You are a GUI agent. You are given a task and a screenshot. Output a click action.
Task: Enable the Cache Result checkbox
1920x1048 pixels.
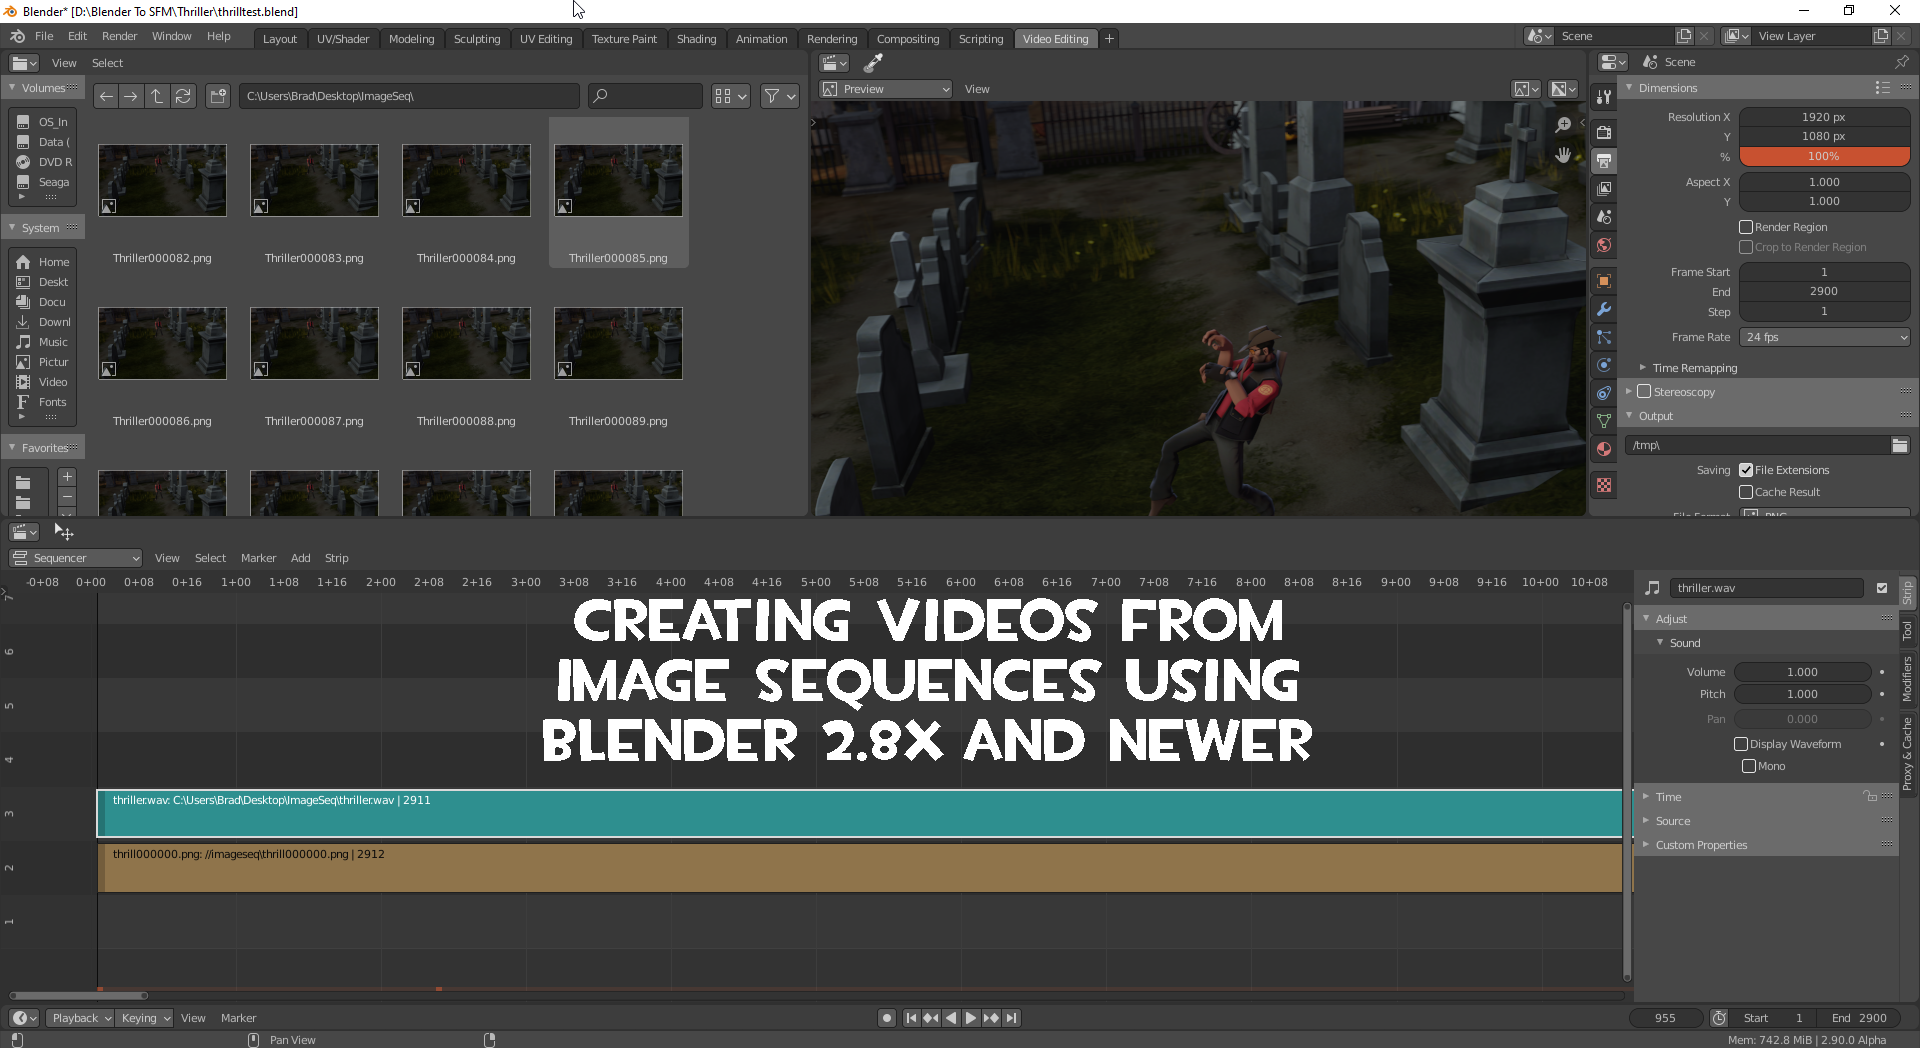[x=1746, y=492]
